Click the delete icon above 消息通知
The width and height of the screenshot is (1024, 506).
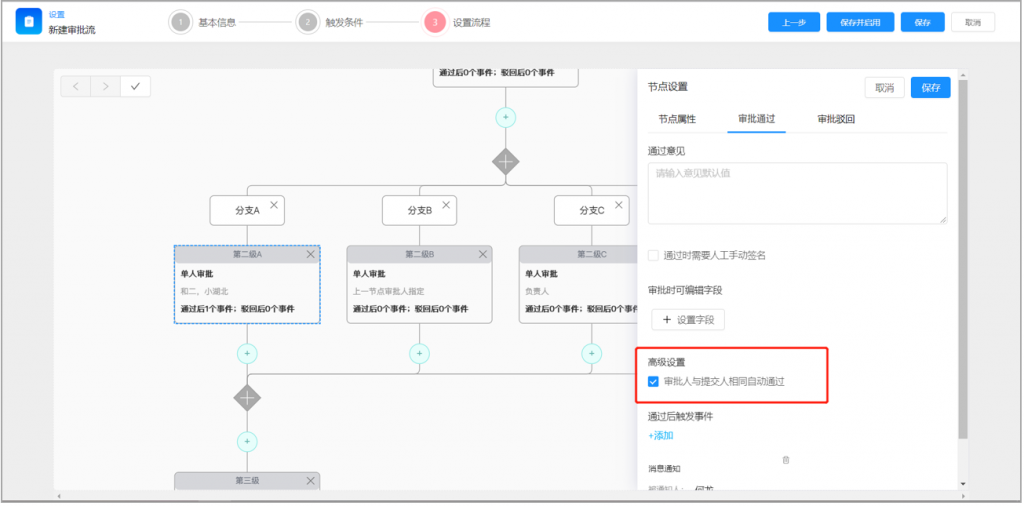click(786, 460)
